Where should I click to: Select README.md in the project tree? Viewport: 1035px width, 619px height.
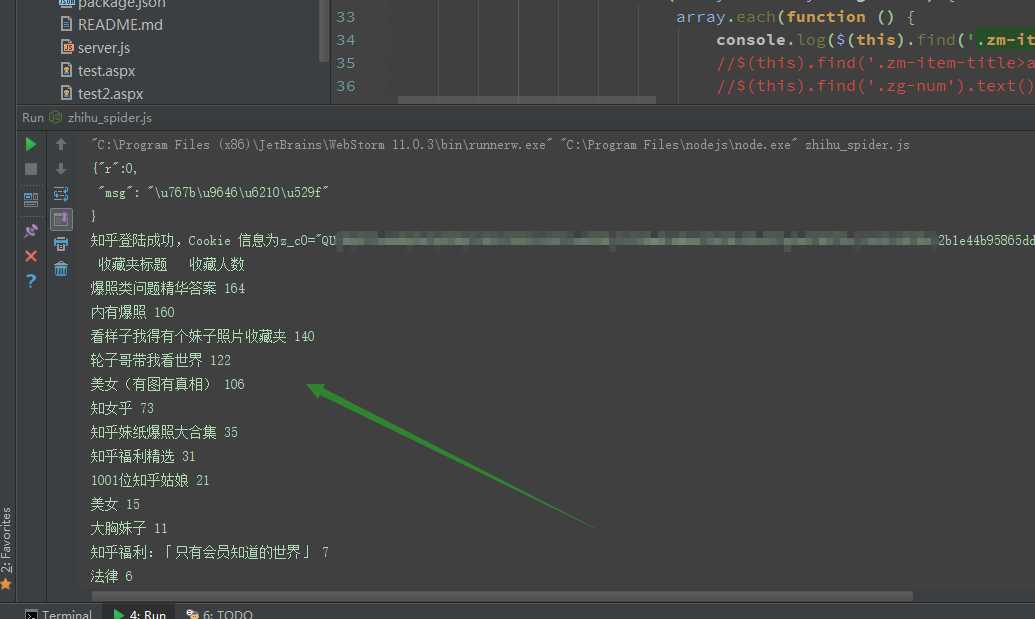pyautogui.click(x=119, y=24)
